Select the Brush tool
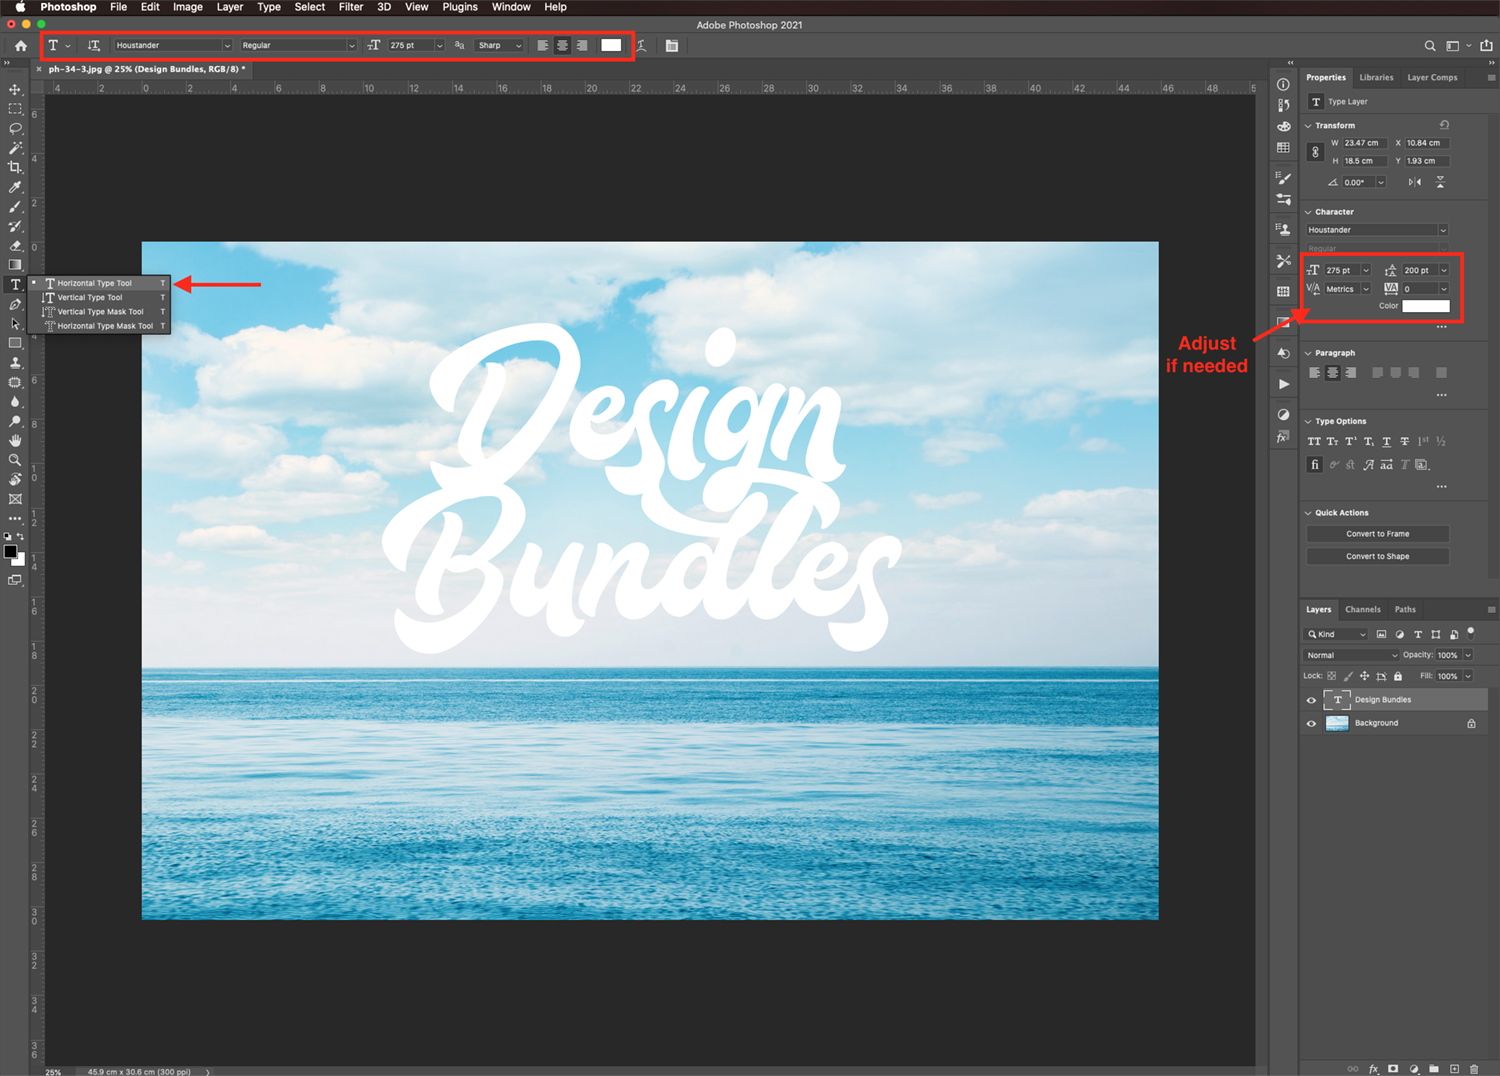Viewport: 1500px width, 1076px height. coord(15,207)
